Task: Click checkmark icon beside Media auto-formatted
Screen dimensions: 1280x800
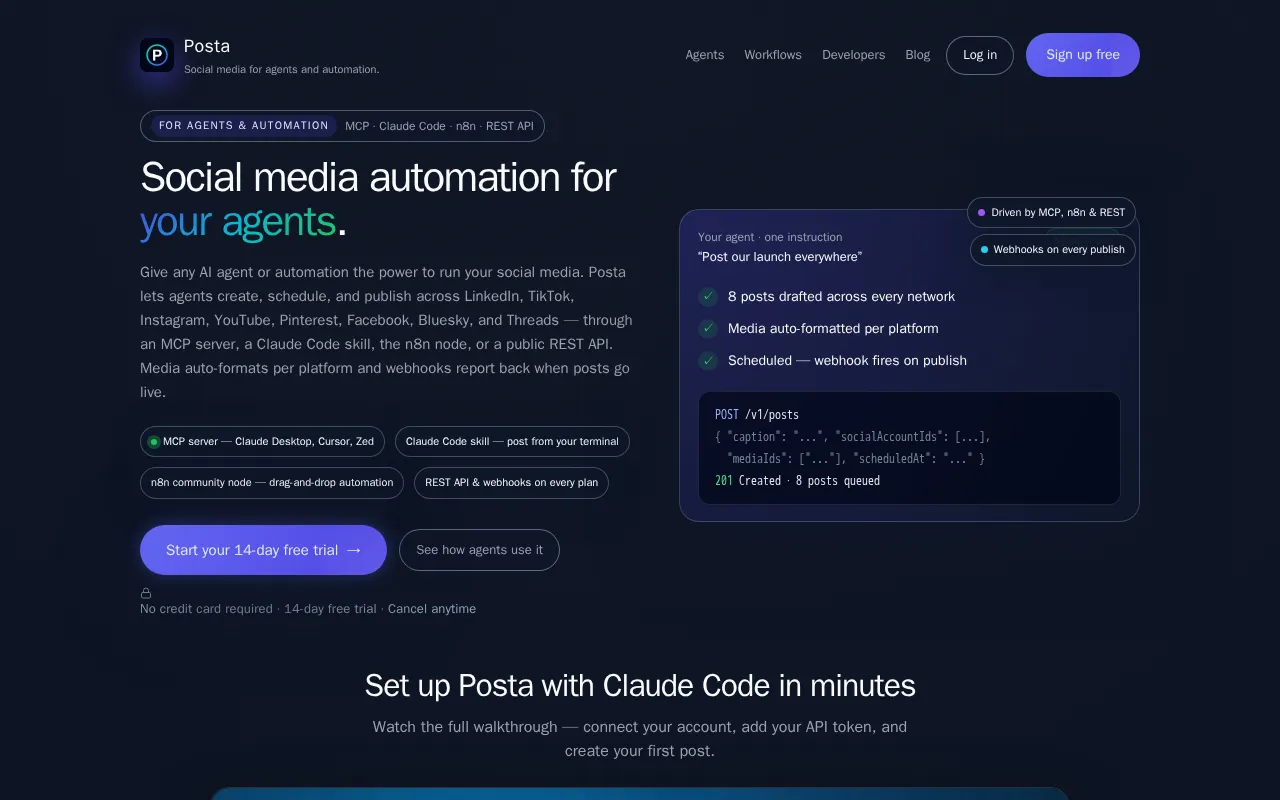Action: [708, 329]
